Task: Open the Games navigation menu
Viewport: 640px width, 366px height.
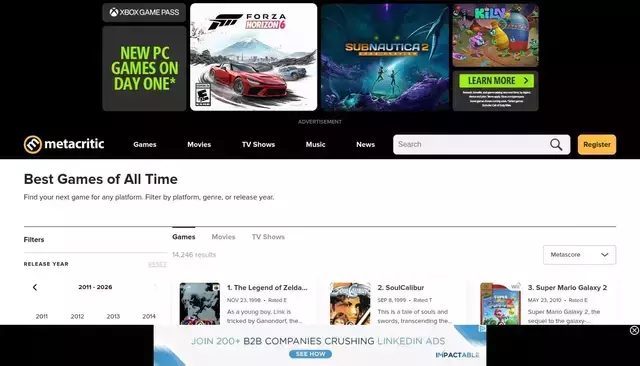Action: tap(145, 144)
